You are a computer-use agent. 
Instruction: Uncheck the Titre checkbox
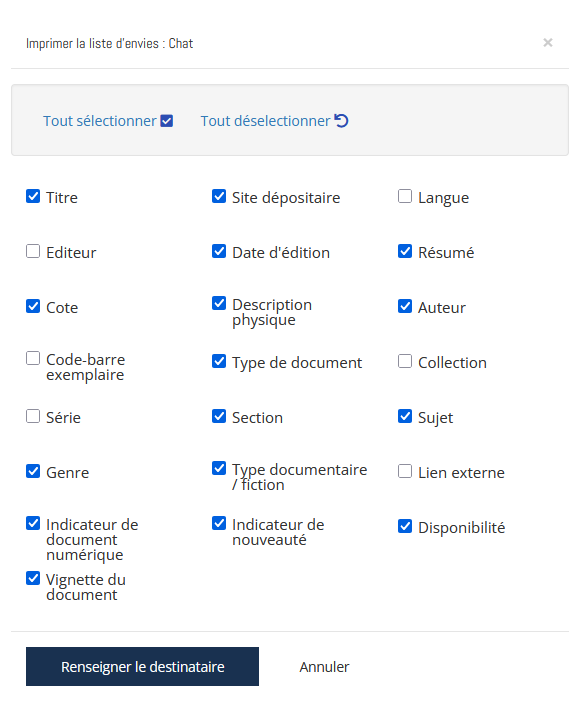(33, 196)
